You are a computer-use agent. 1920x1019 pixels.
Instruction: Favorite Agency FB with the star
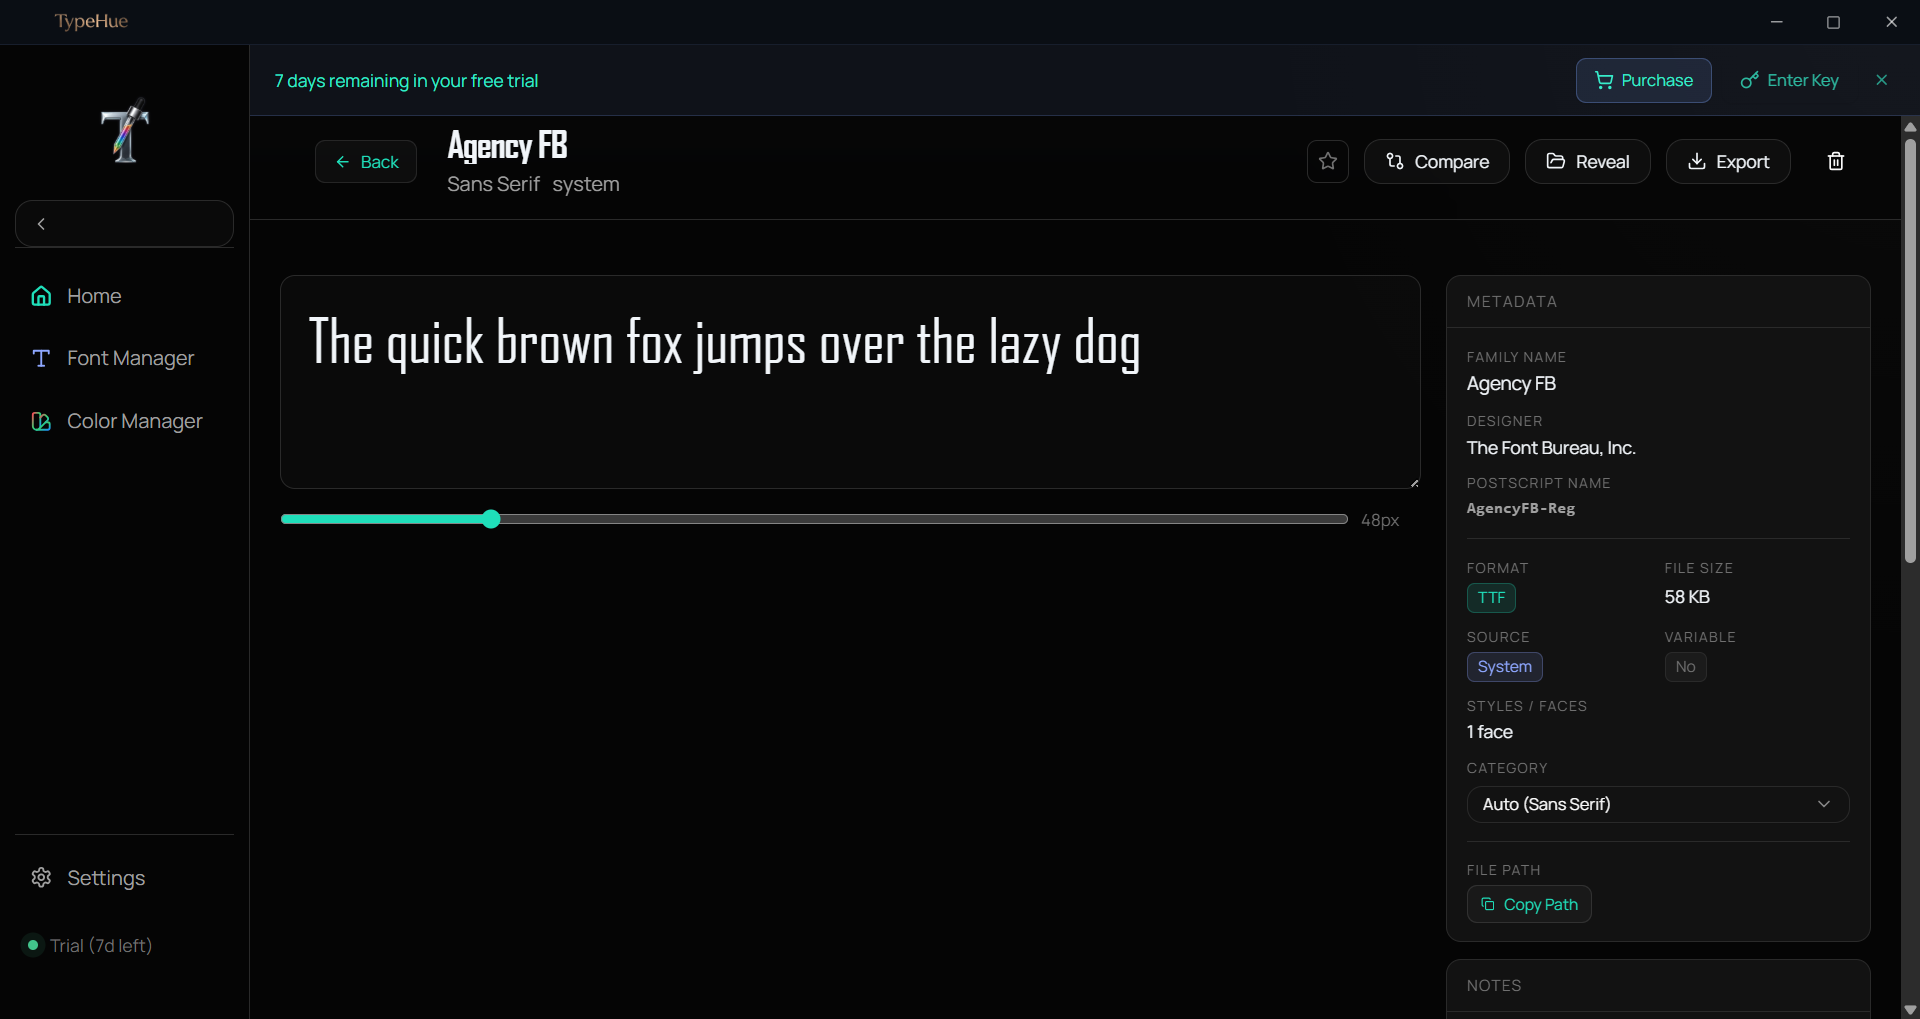pyautogui.click(x=1328, y=161)
